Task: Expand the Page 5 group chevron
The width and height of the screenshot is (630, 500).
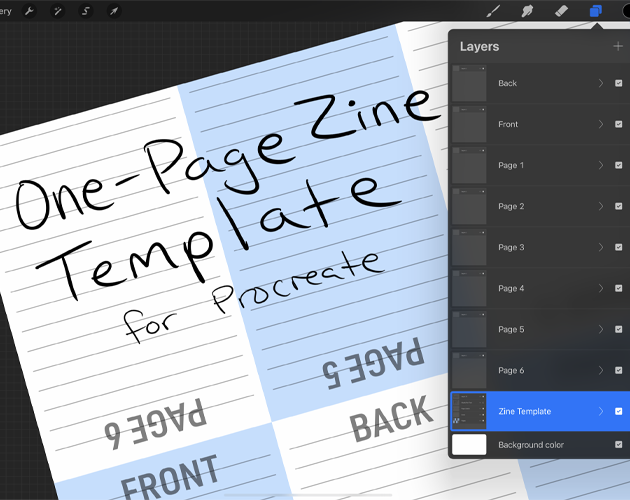Action: [x=601, y=329]
